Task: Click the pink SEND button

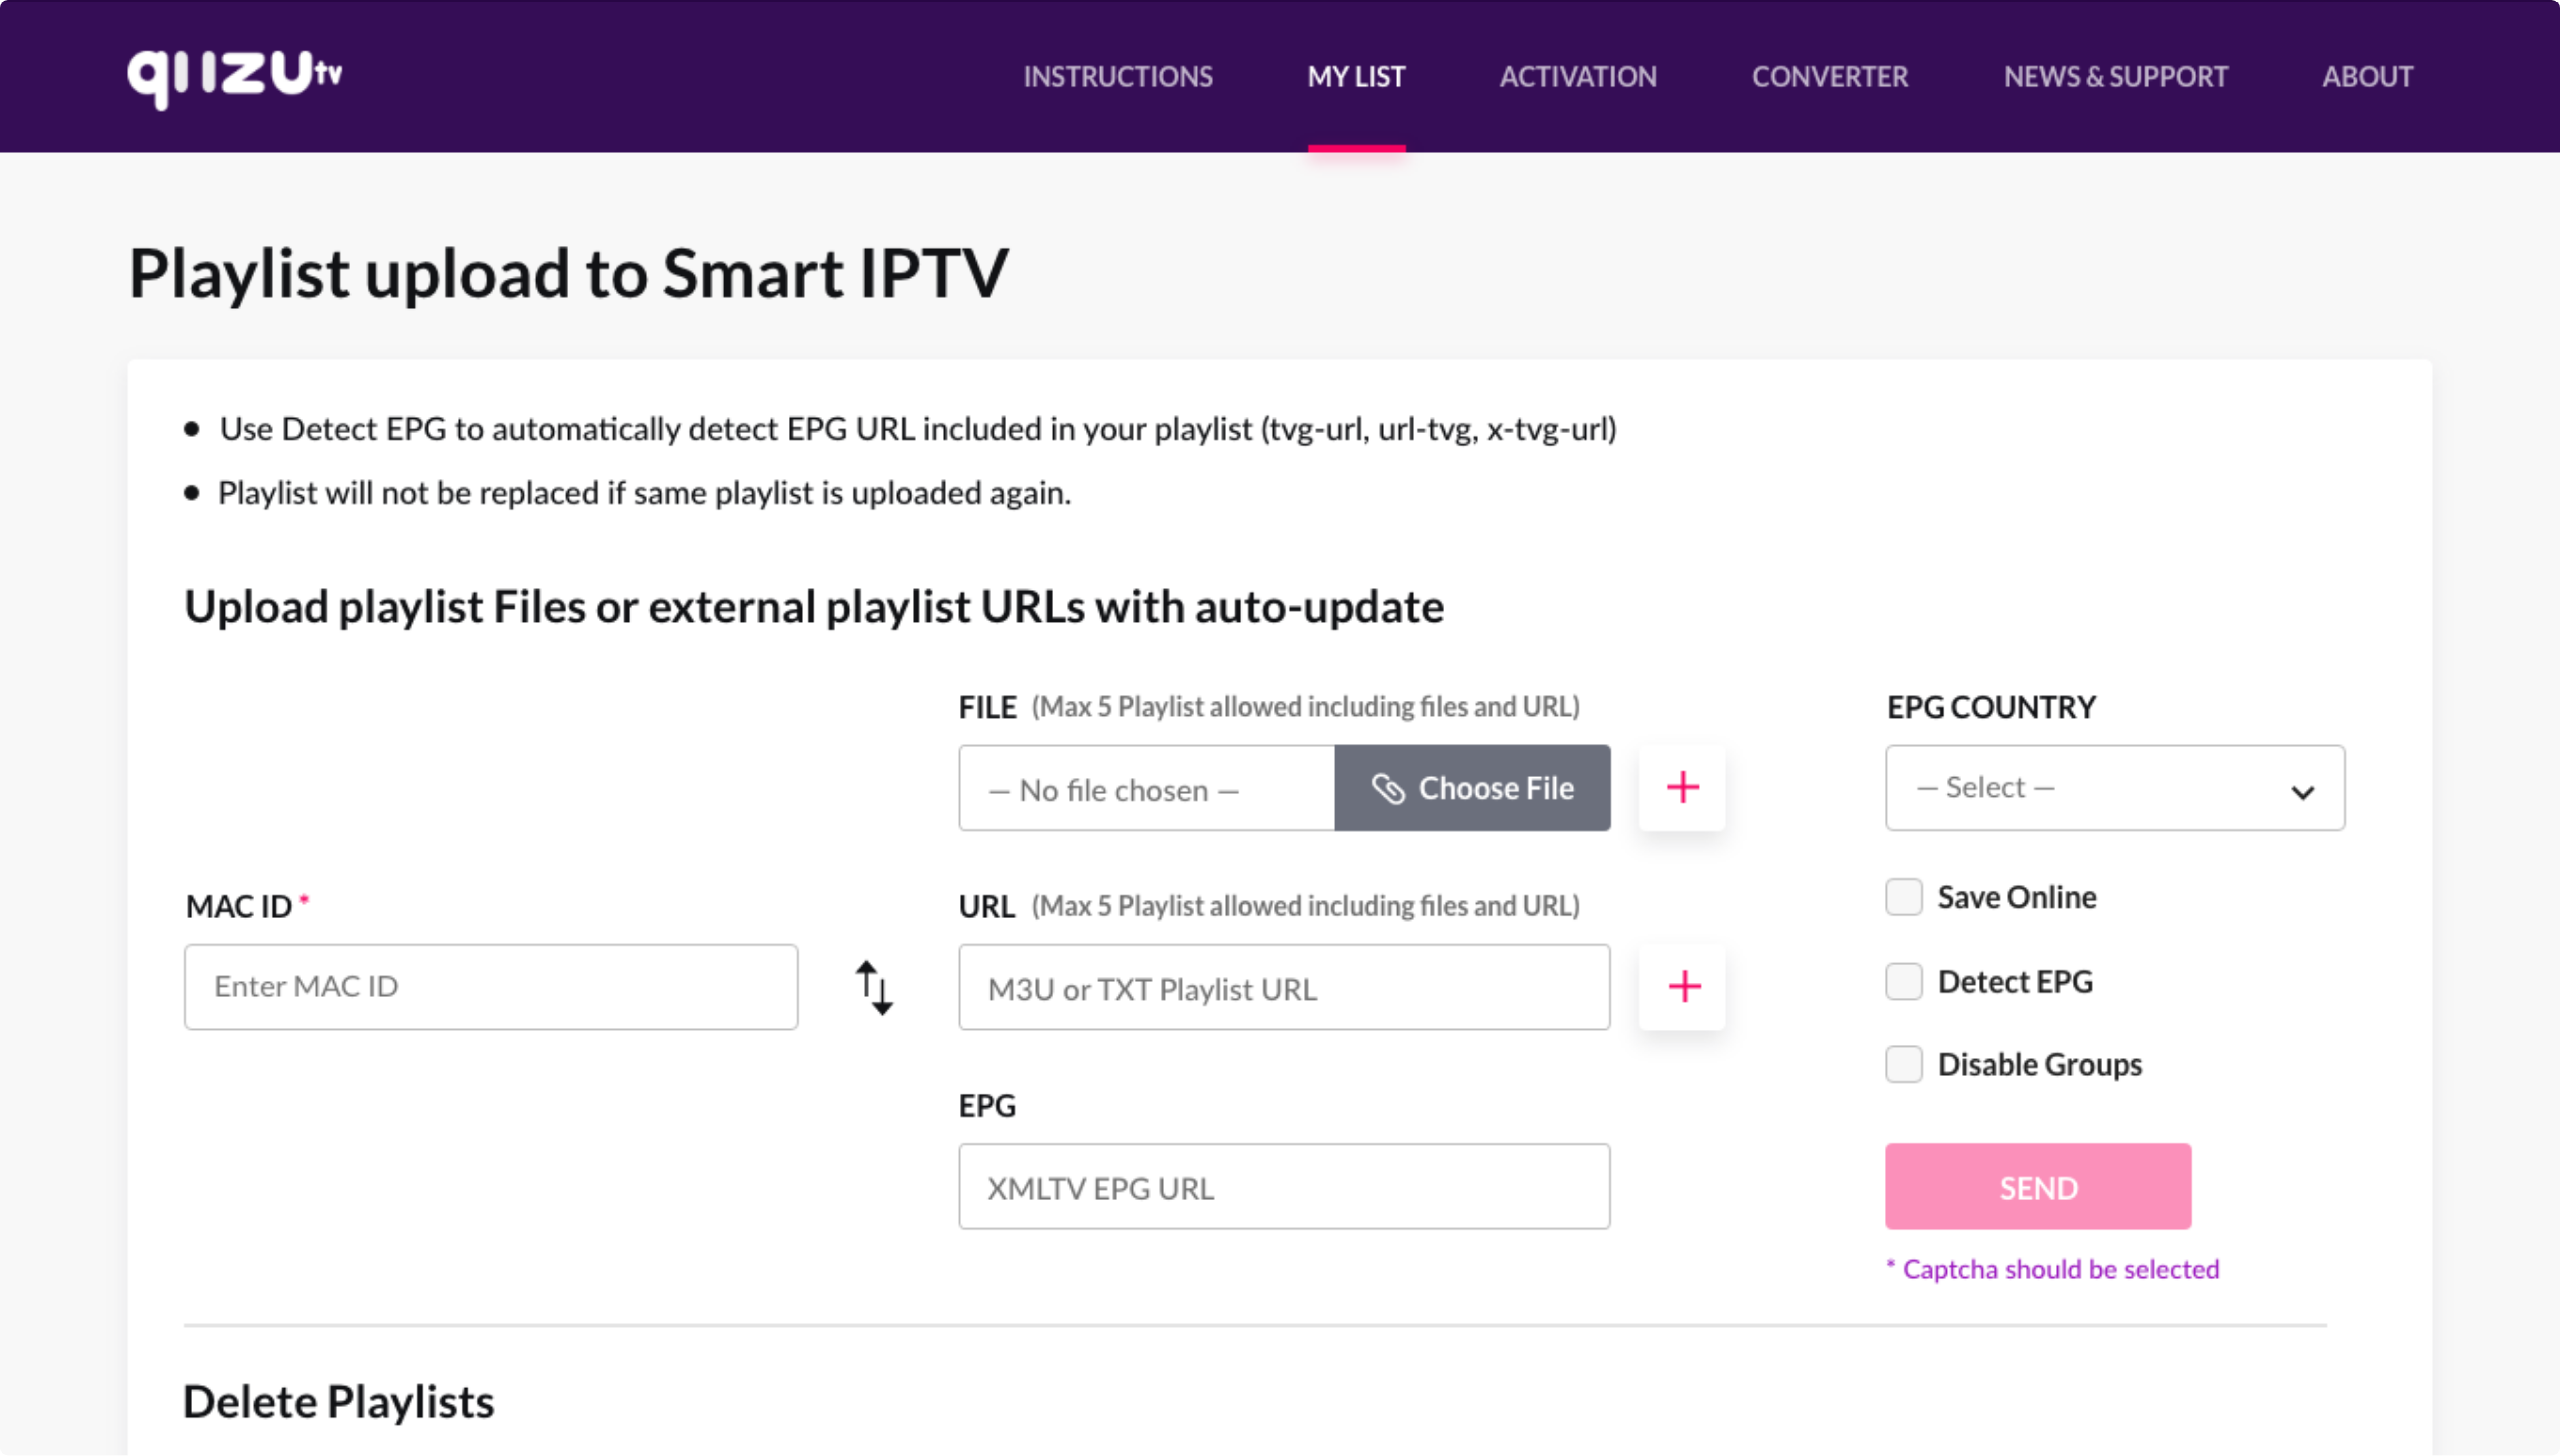Action: click(x=2038, y=1187)
